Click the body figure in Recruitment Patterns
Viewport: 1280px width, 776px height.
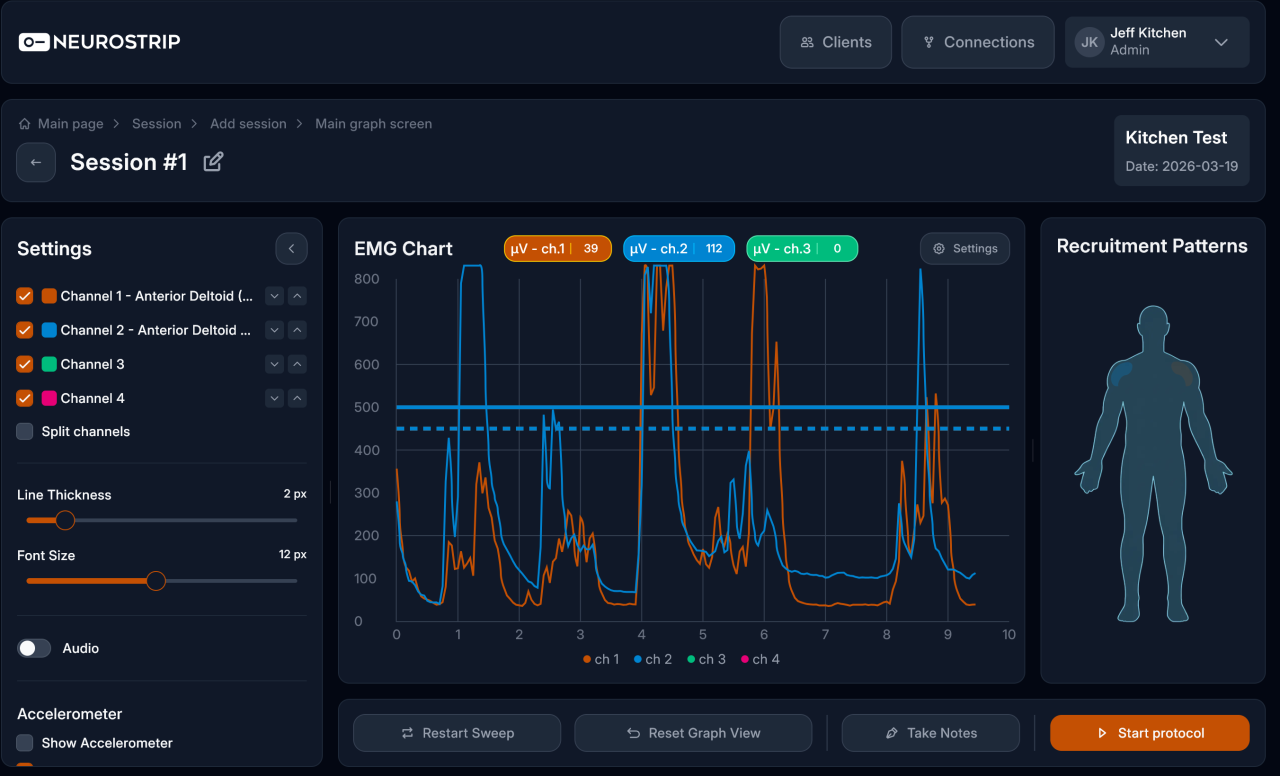click(1153, 464)
